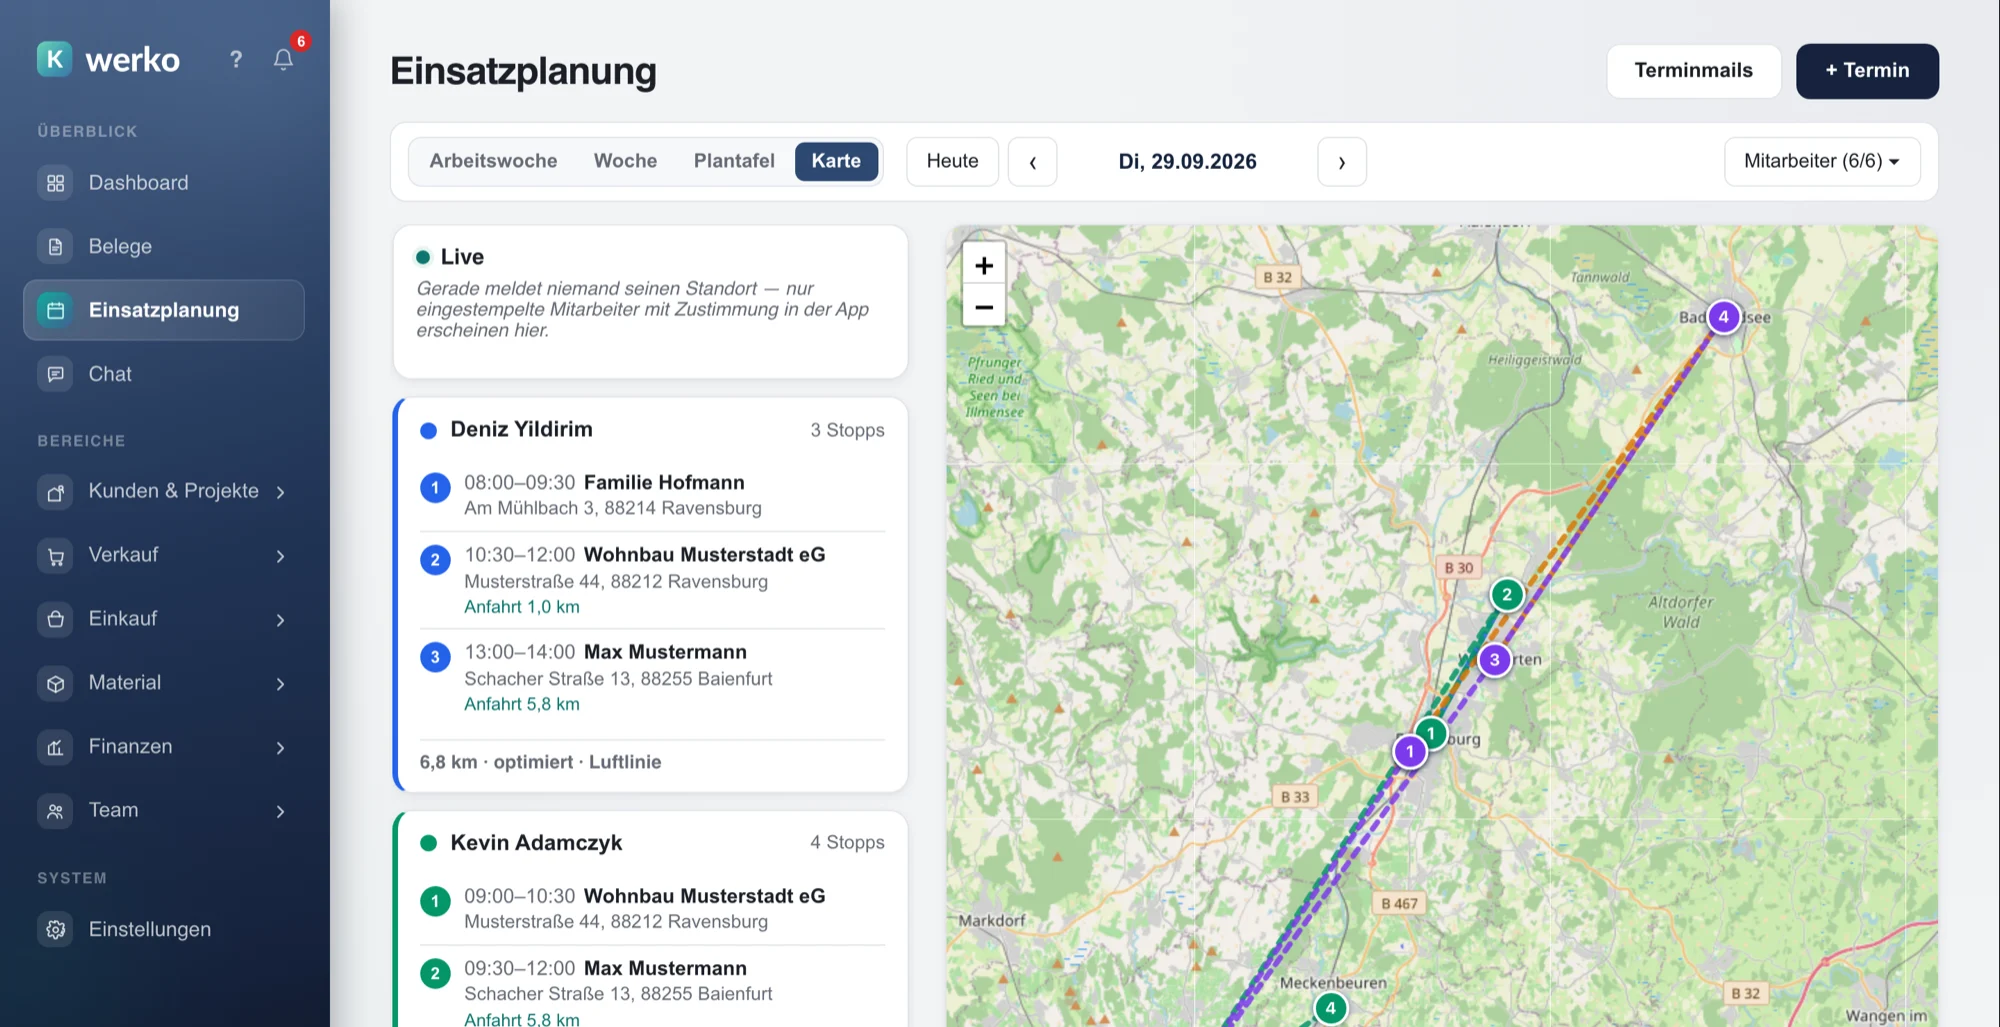Switch to Woche view
The width and height of the screenshot is (2000, 1027).
(625, 161)
